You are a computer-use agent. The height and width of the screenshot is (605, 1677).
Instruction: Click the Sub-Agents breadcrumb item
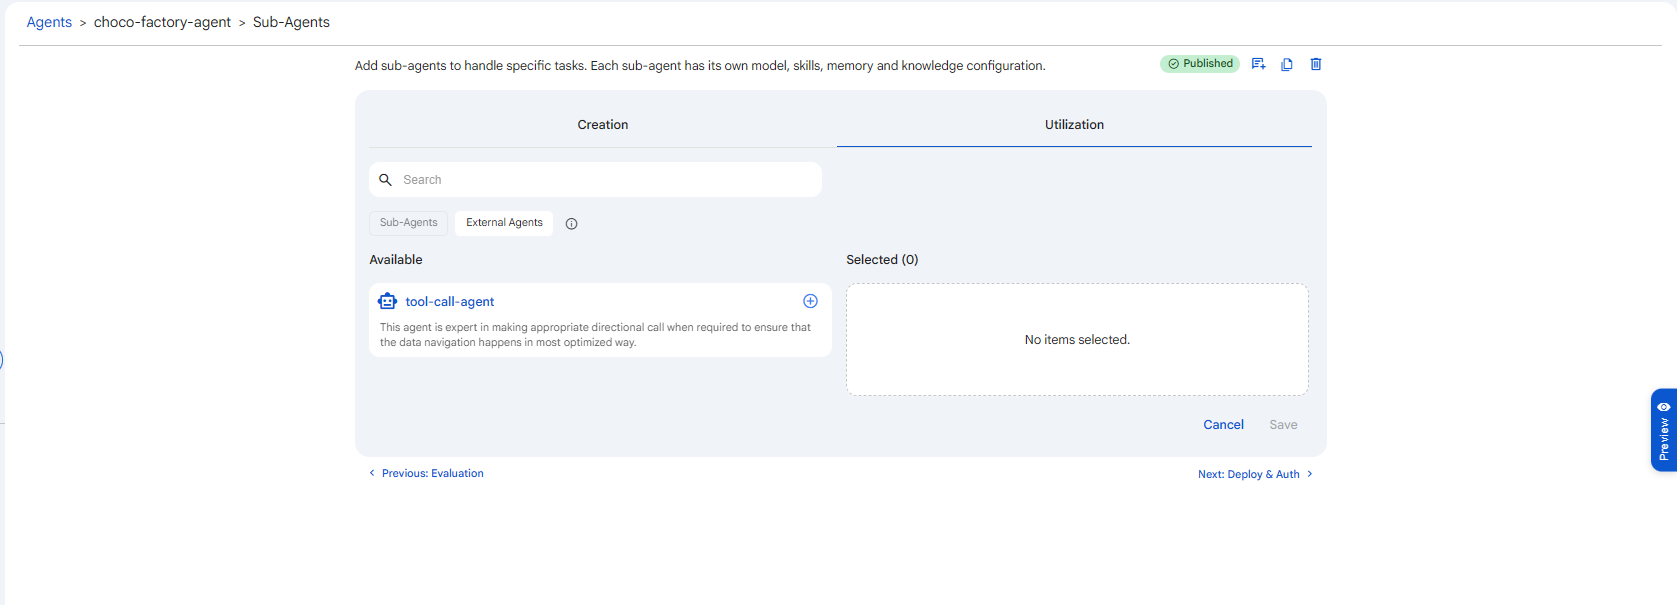[x=291, y=22]
